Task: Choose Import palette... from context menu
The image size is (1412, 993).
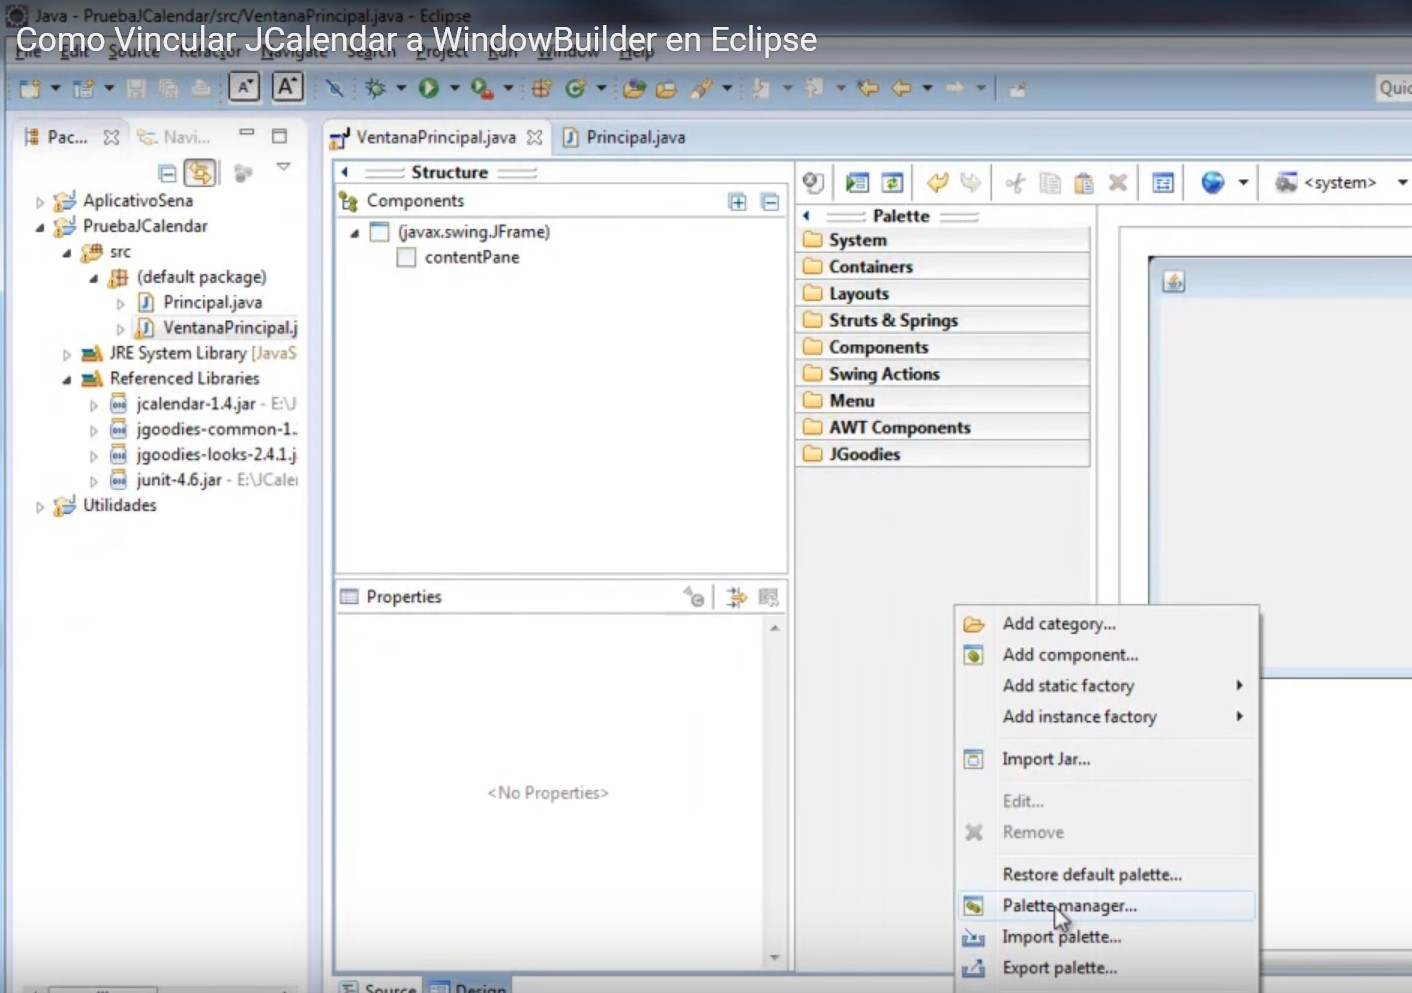Action: click(x=1106, y=937)
